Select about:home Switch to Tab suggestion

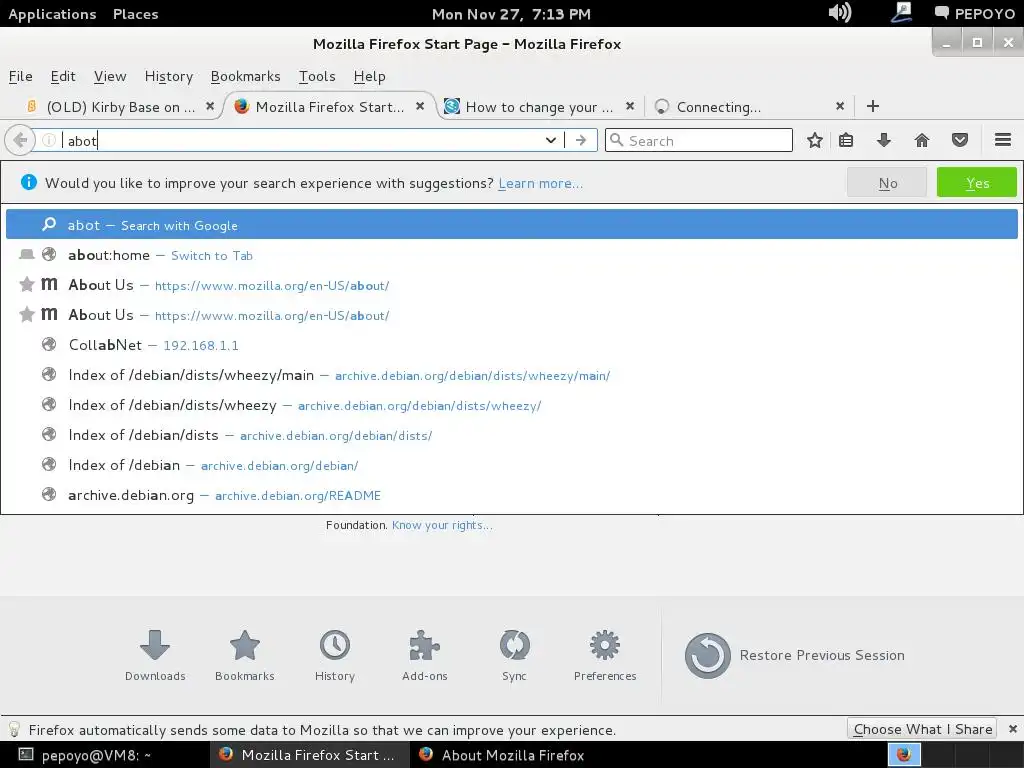511,255
